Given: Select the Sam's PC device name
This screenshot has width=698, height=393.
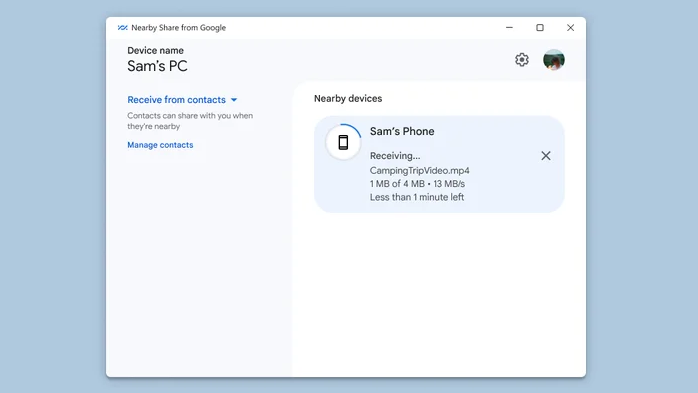Looking at the screenshot, I should pyautogui.click(x=157, y=66).
